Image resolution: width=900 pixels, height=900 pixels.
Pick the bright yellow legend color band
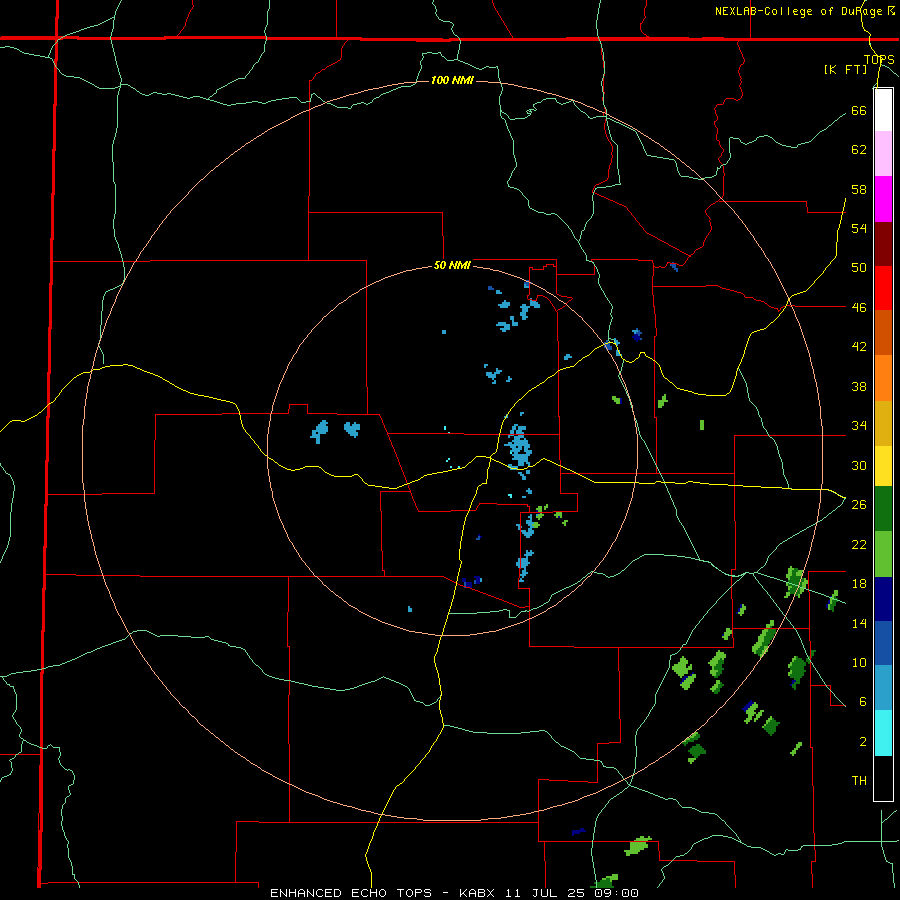click(x=883, y=466)
